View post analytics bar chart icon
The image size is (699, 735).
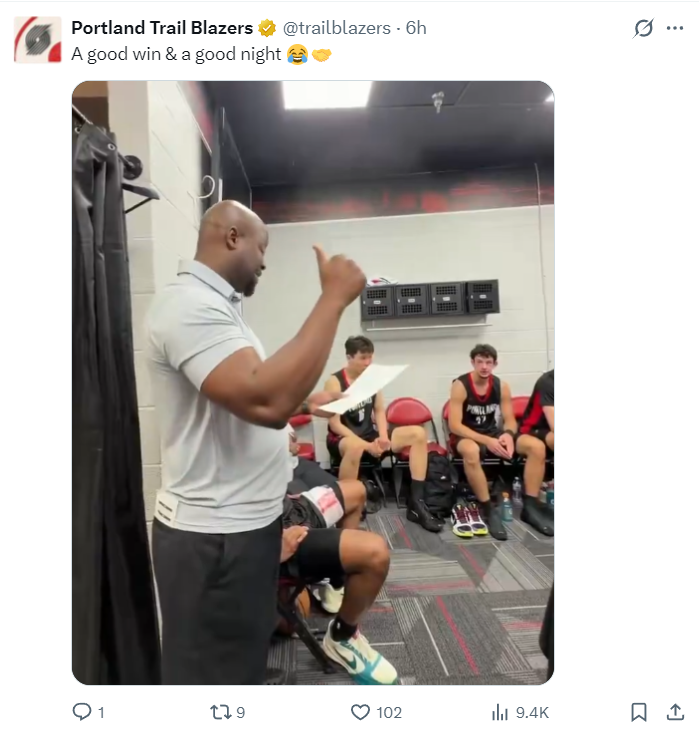(500, 712)
